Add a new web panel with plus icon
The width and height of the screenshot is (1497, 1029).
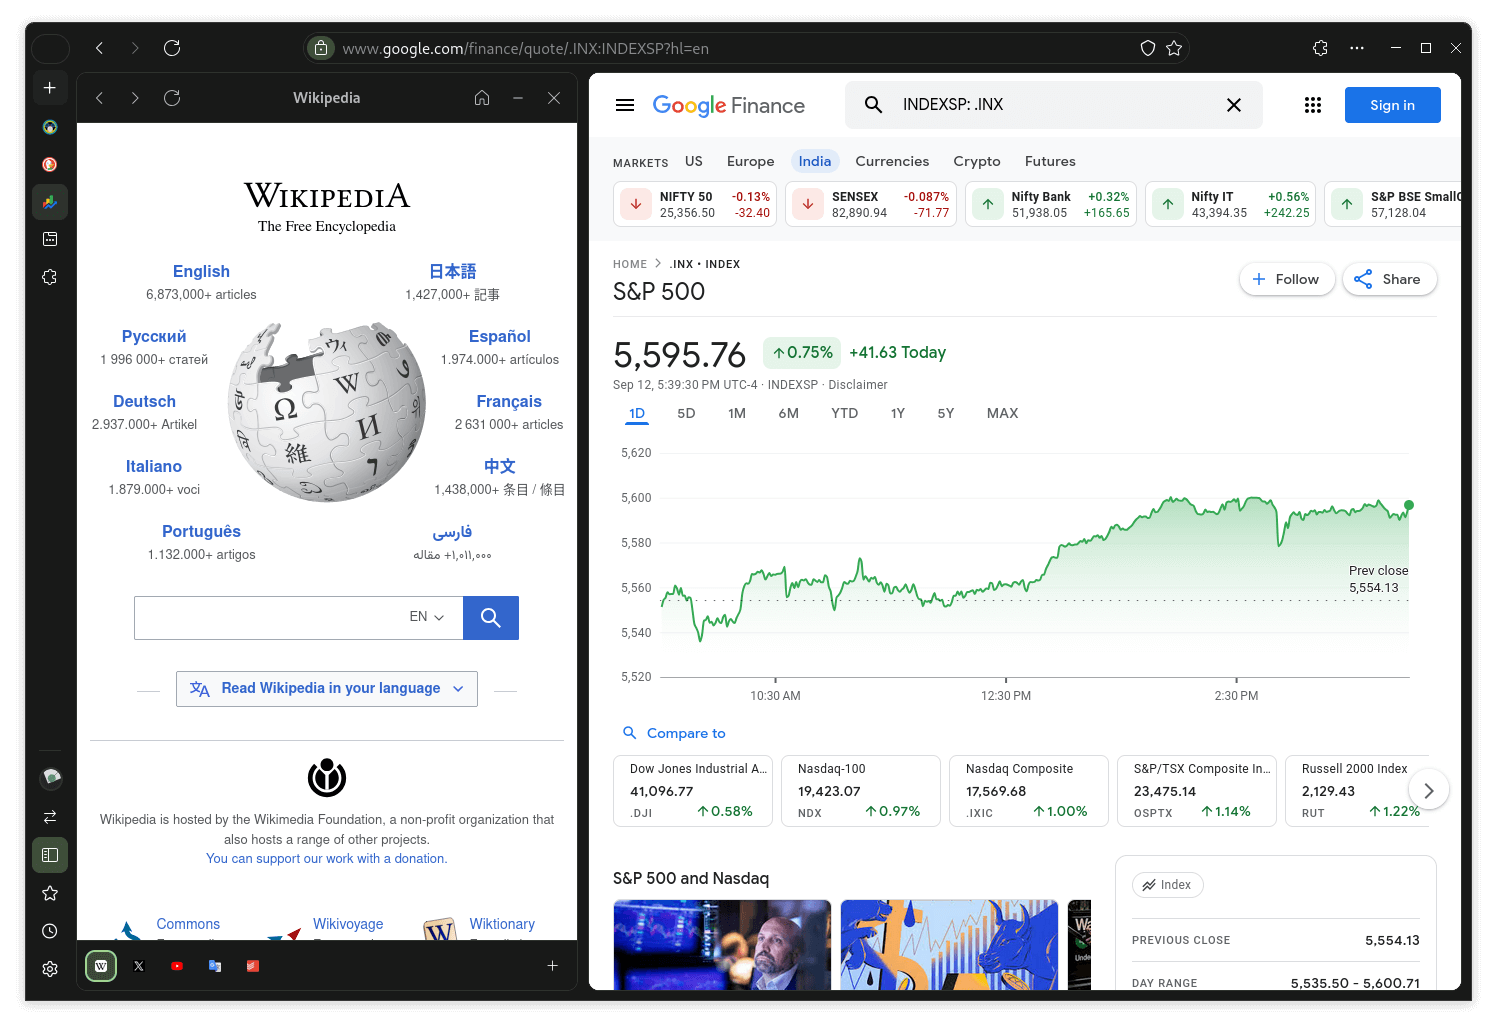coord(552,966)
